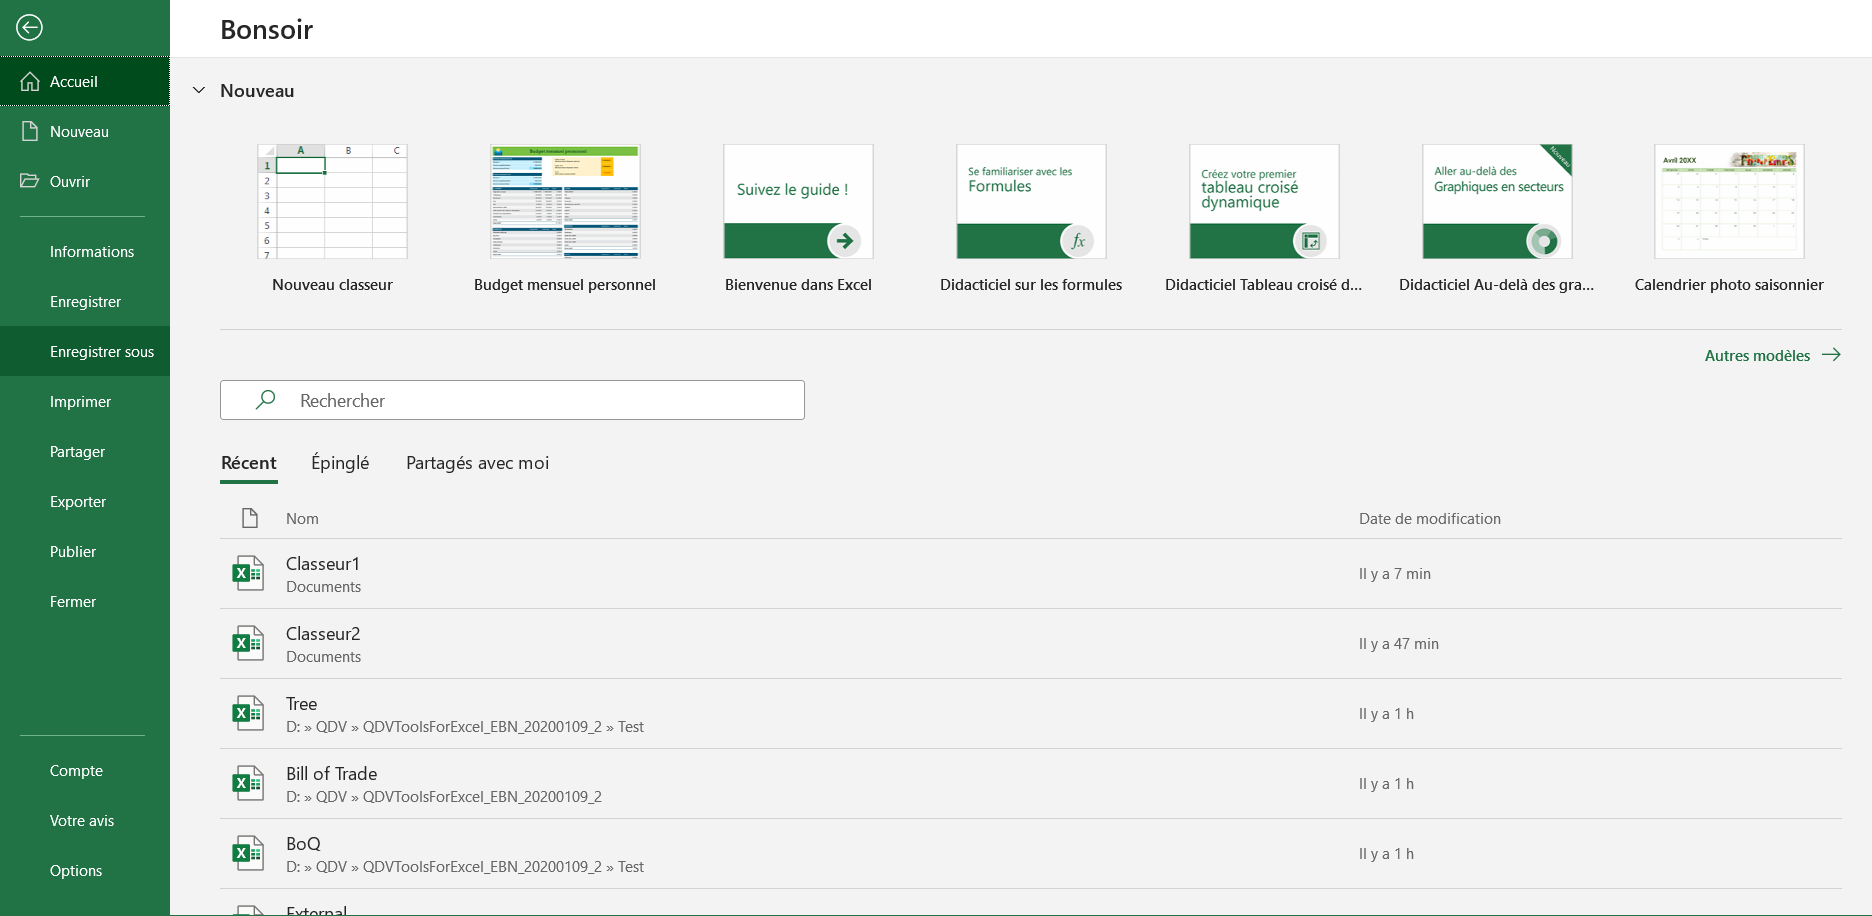
Task: Open recent file Tree
Action: (x=1031, y=714)
